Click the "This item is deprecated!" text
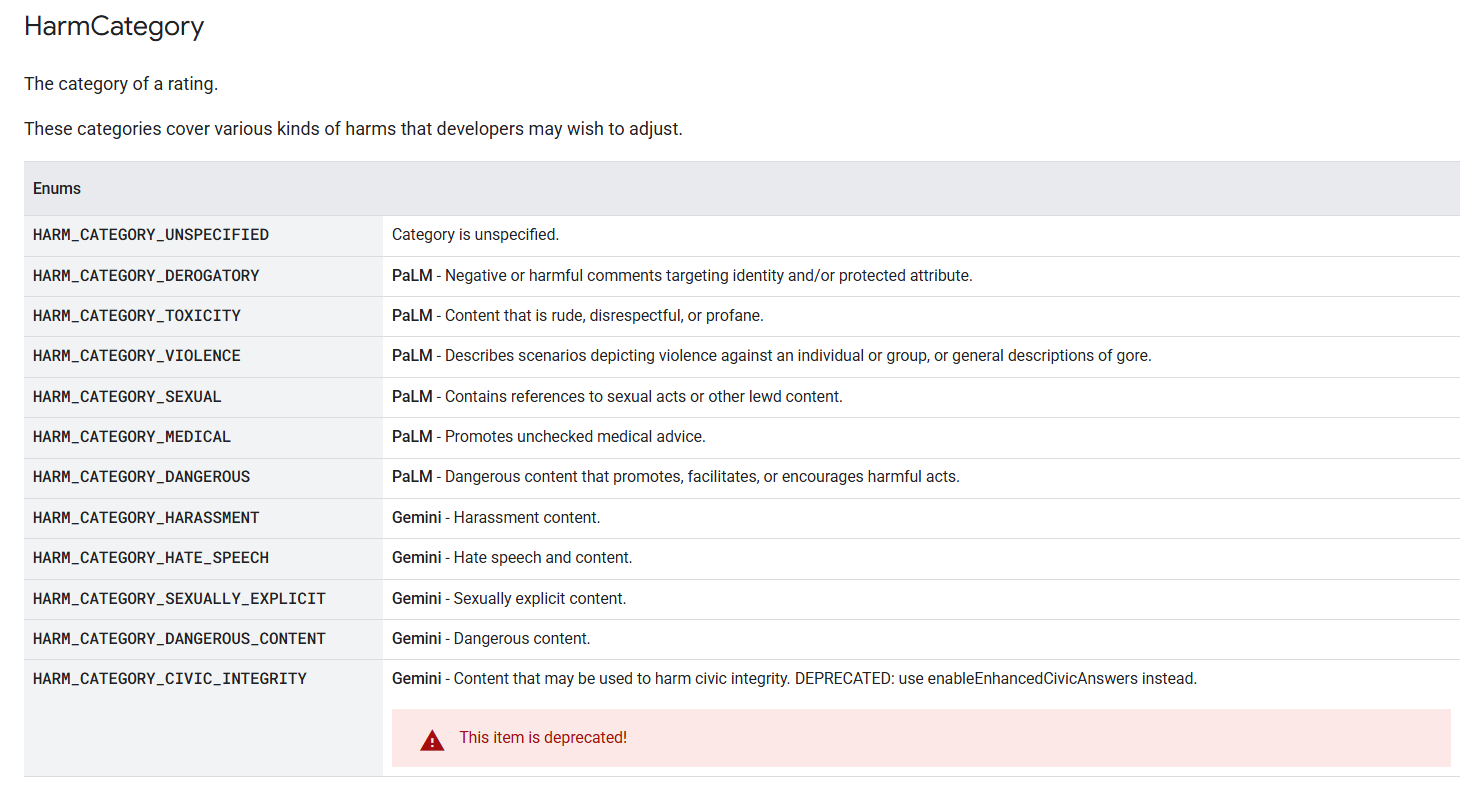 tap(543, 738)
